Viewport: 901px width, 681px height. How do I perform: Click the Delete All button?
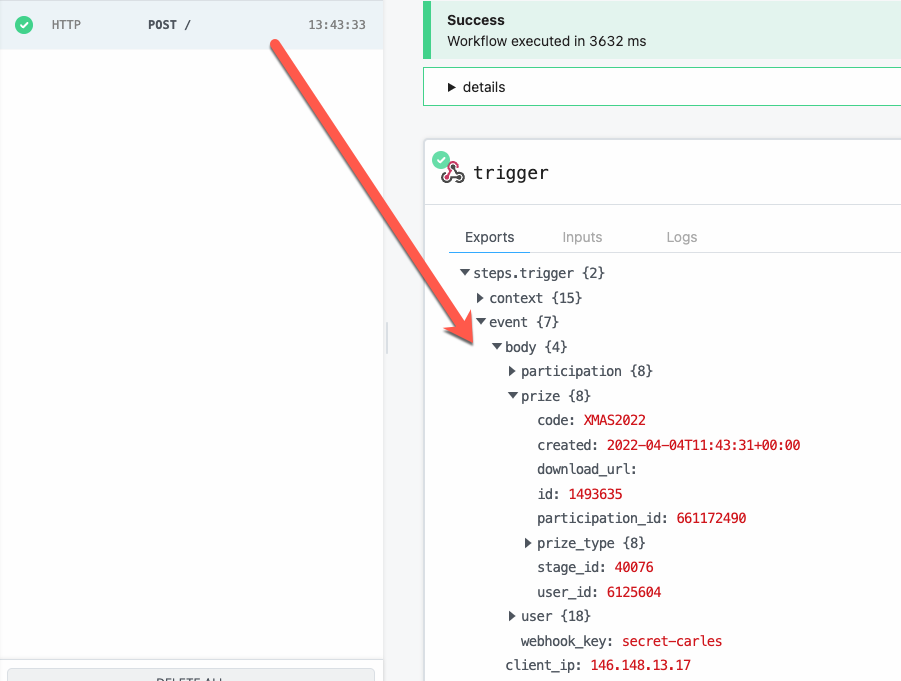click(x=190, y=676)
